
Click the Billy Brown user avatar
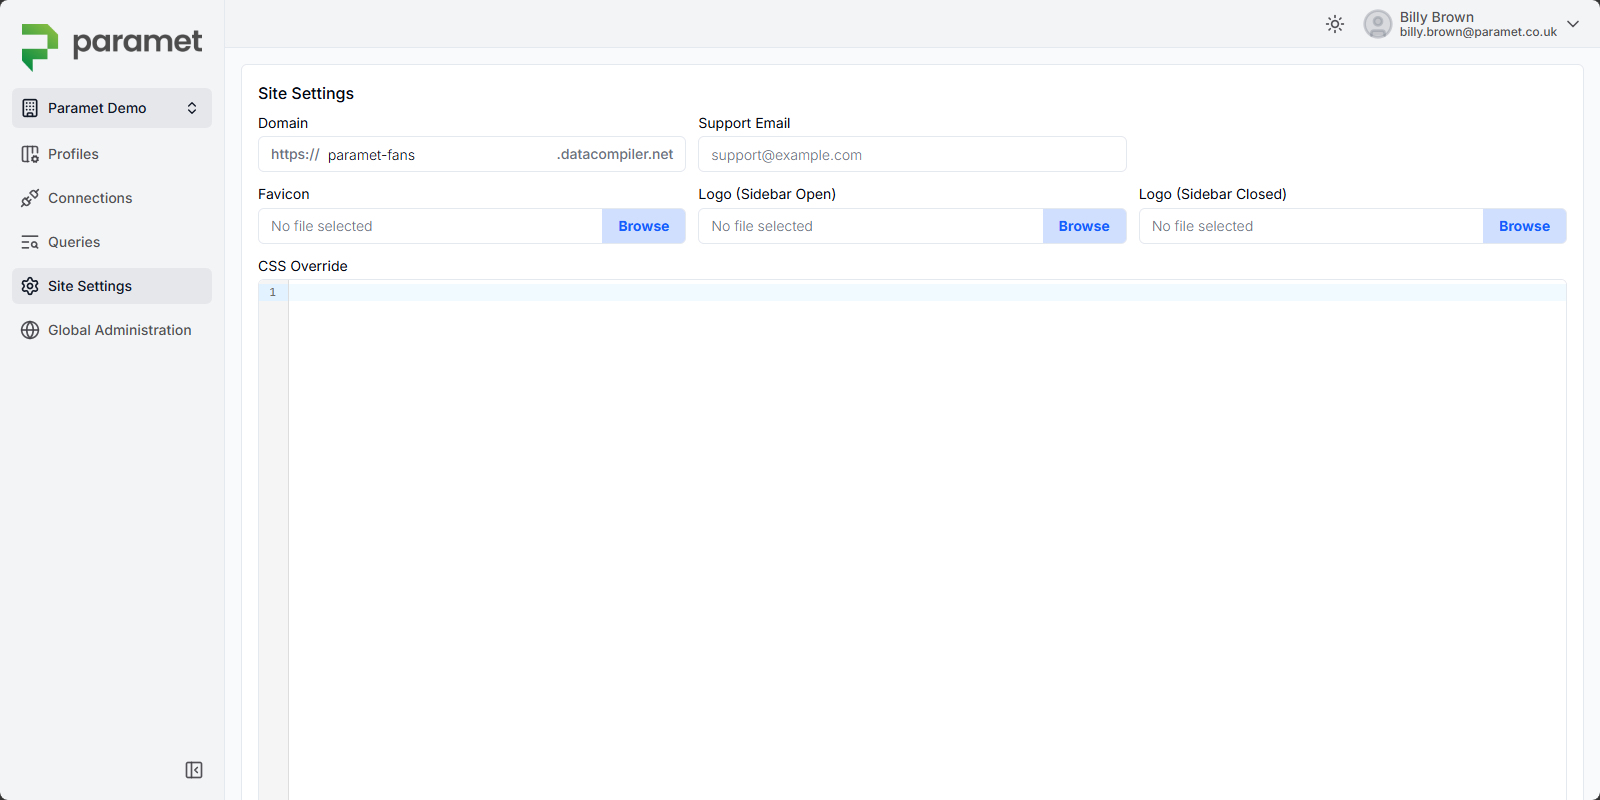[x=1378, y=24]
